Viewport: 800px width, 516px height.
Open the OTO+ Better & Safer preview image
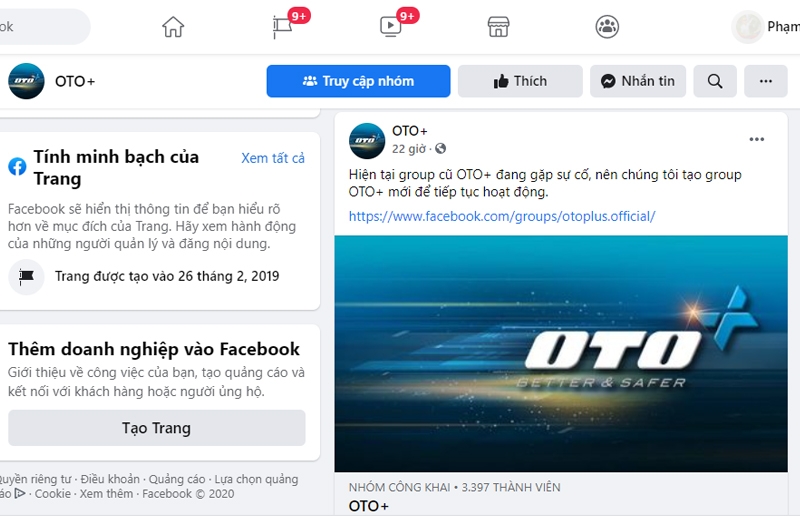point(561,353)
